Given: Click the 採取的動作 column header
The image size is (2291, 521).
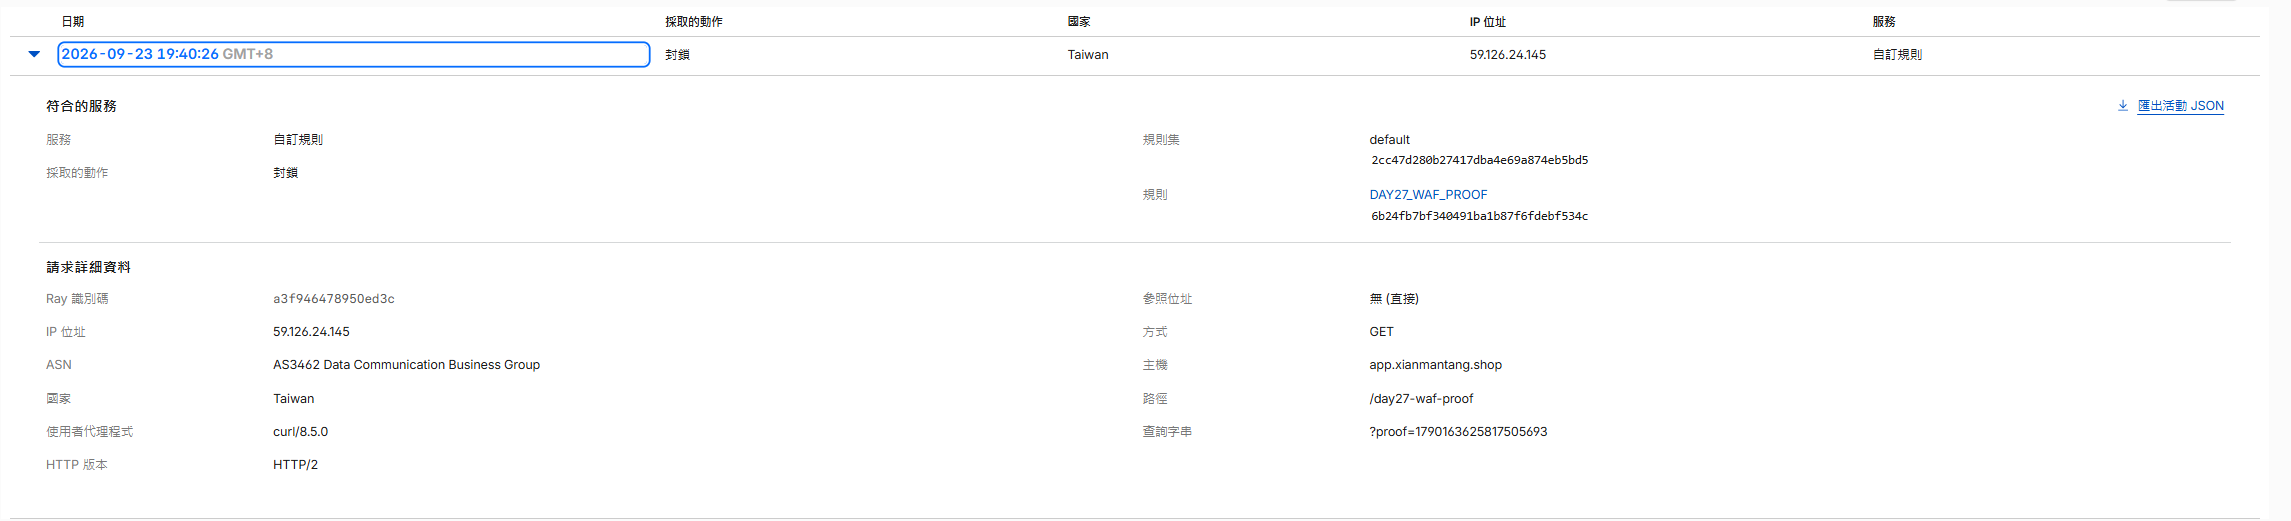Looking at the screenshot, I should pyautogui.click(x=694, y=22).
